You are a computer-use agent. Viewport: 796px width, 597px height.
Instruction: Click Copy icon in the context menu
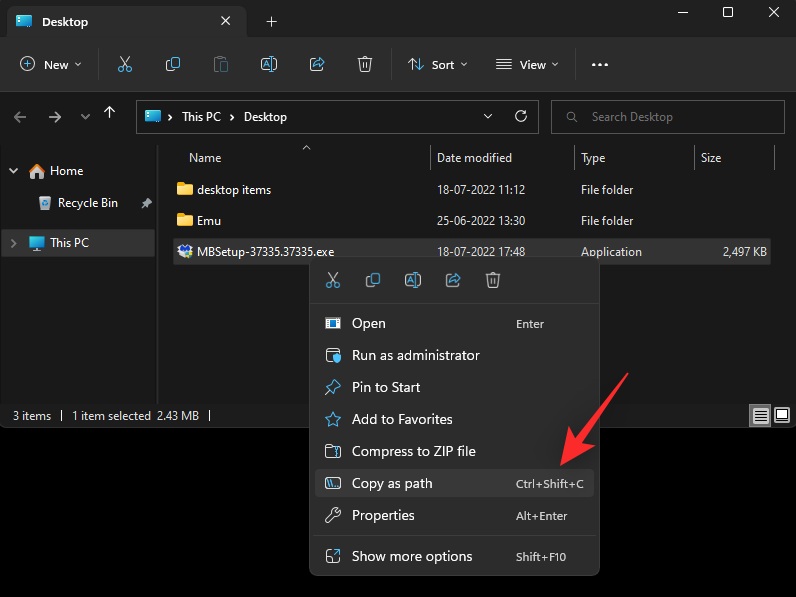point(373,281)
